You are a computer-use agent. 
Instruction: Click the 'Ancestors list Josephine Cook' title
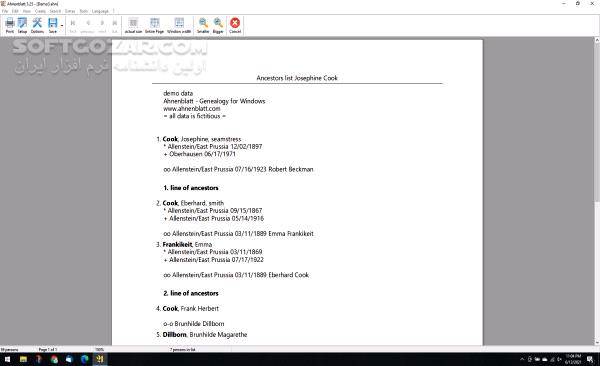click(x=297, y=78)
